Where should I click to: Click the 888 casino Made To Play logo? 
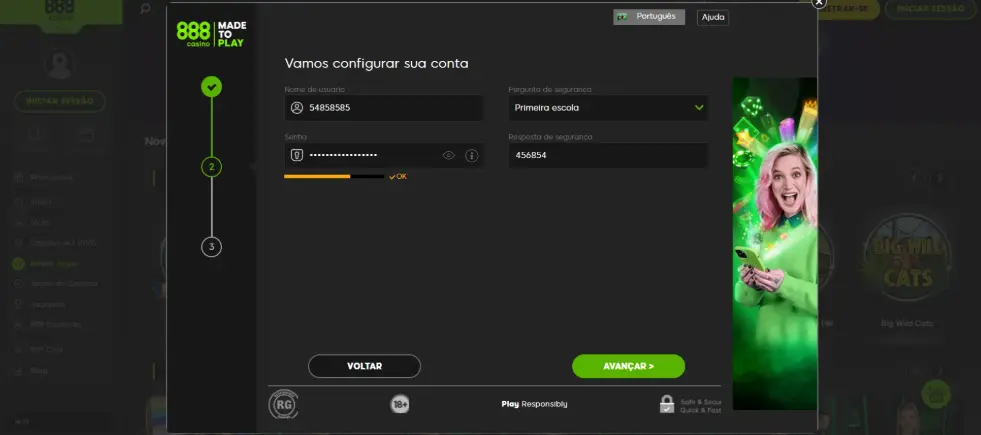pos(211,34)
